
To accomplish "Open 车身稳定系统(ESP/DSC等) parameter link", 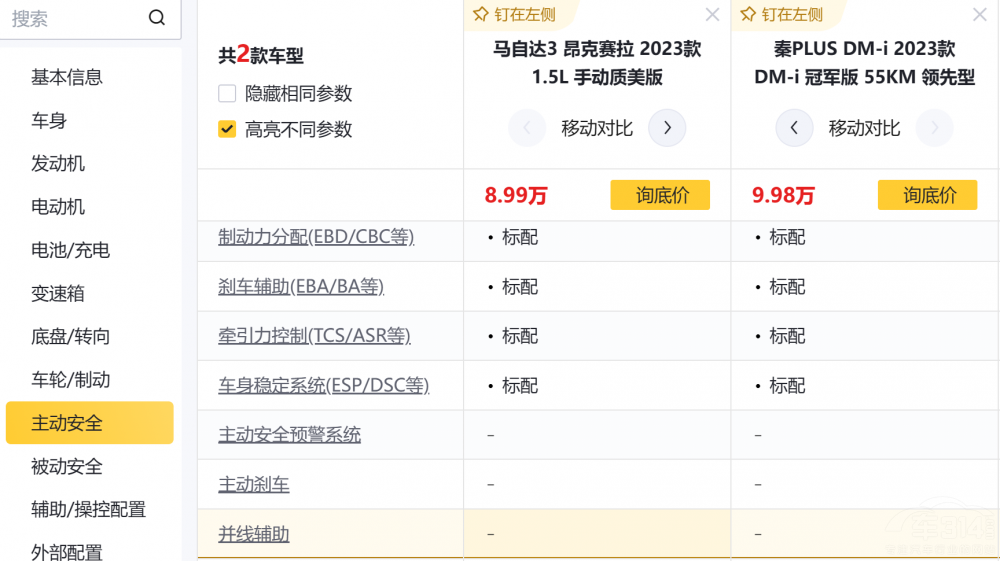I will 323,385.
